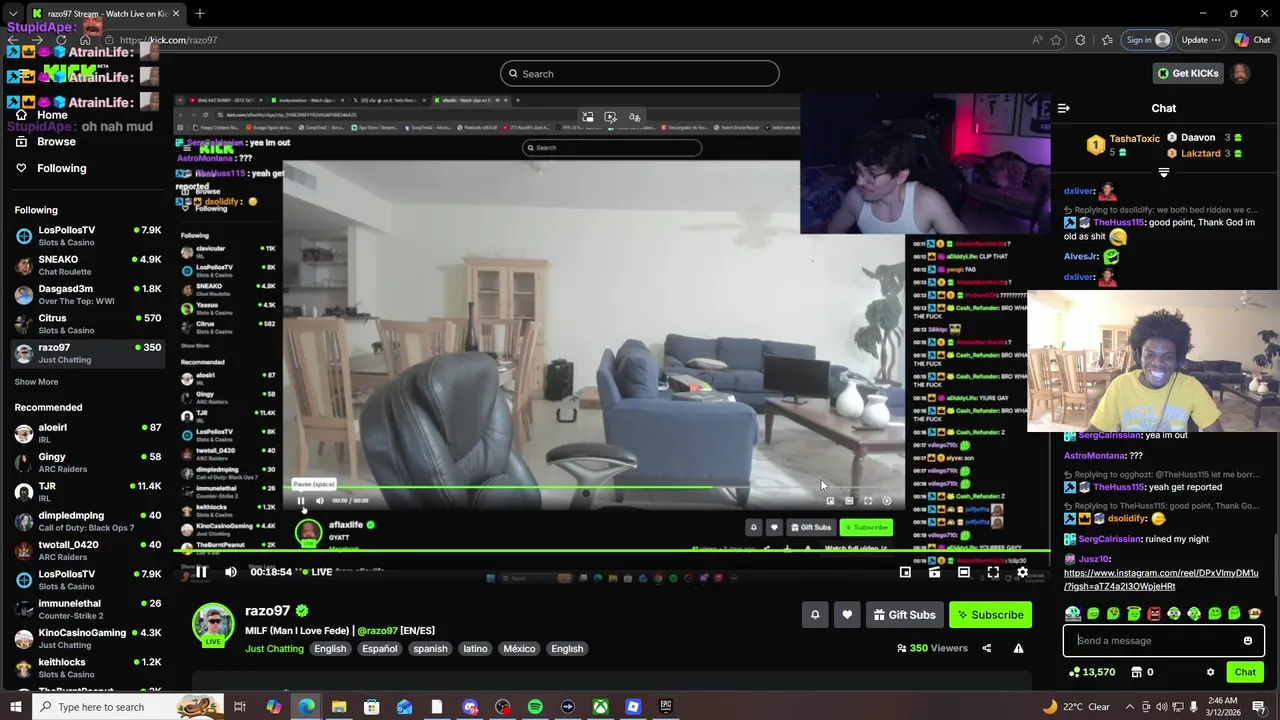
Task: Open browser Update menu button
Action: pos(1201,40)
